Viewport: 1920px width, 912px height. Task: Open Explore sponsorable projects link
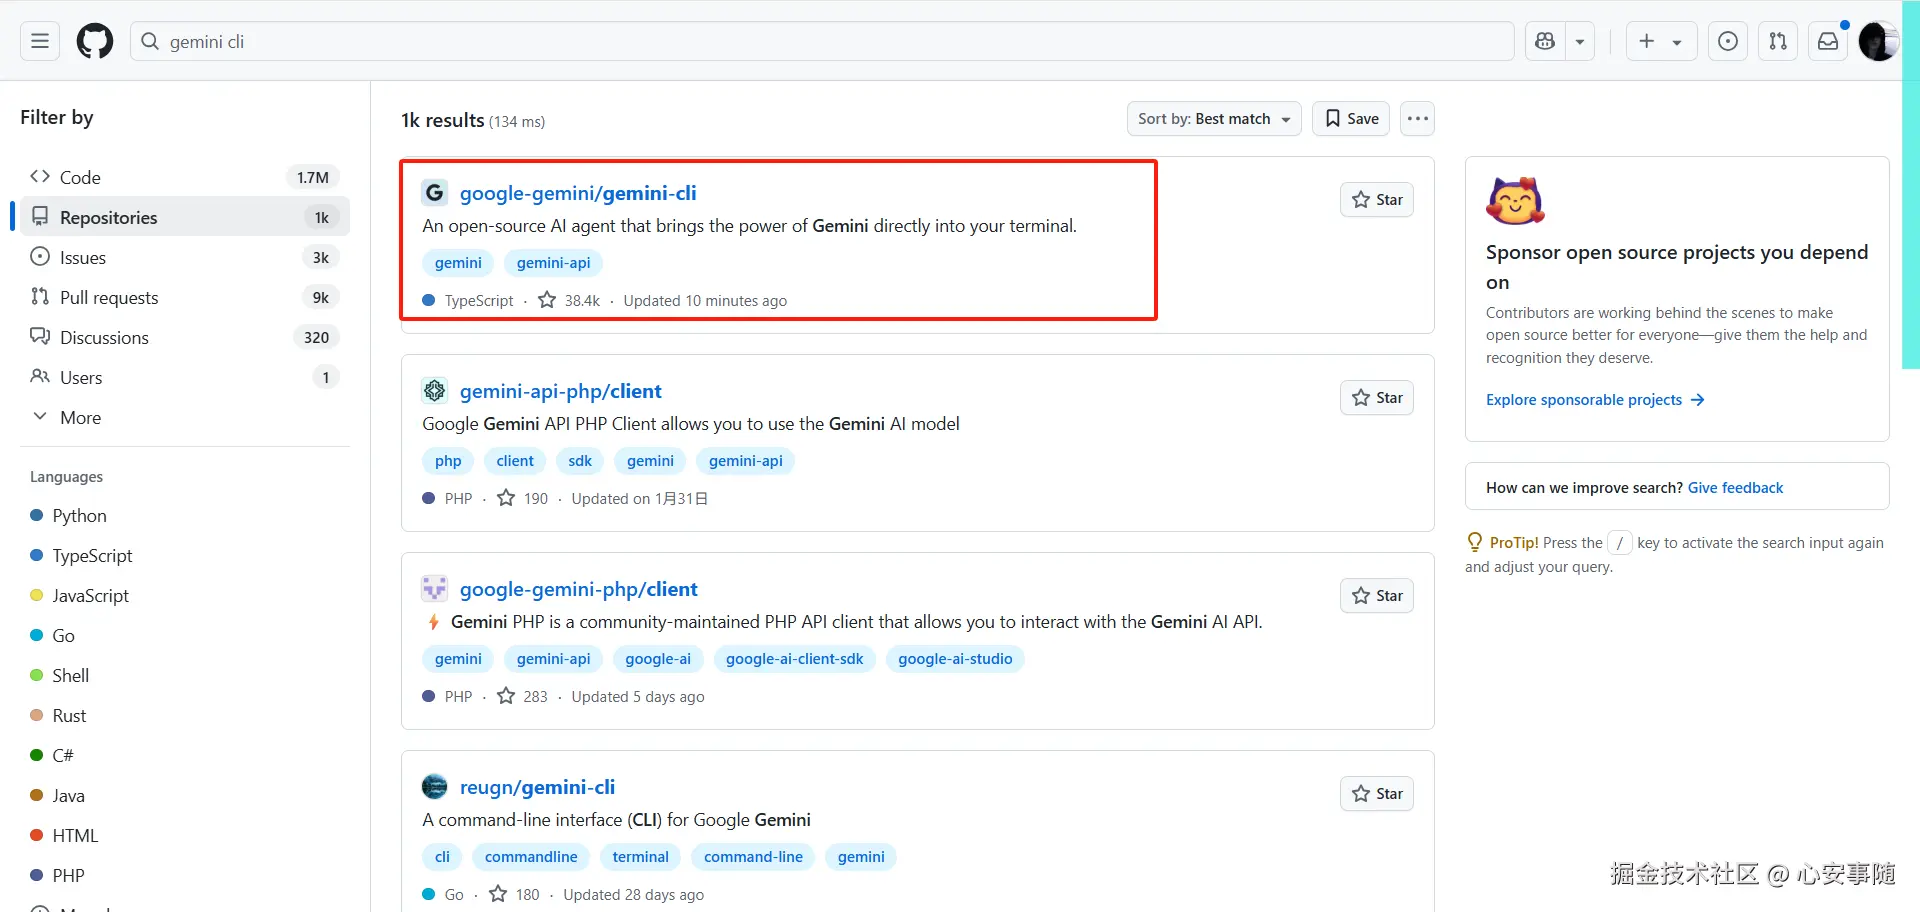point(1595,400)
